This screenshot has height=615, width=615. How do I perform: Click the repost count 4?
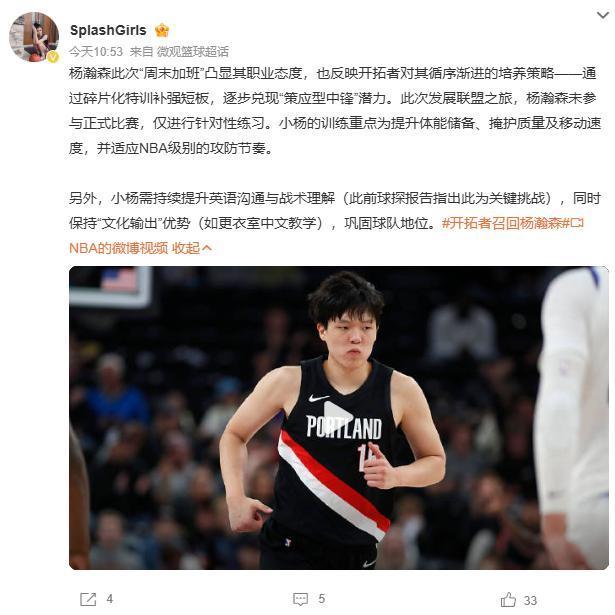(110, 599)
